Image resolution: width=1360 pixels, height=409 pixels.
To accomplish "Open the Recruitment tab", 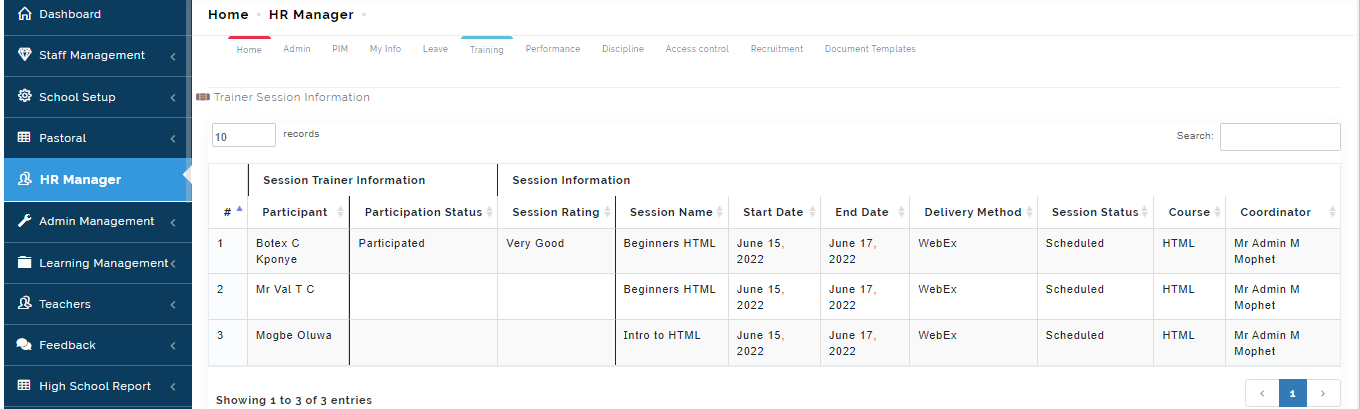I will tap(777, 49).
